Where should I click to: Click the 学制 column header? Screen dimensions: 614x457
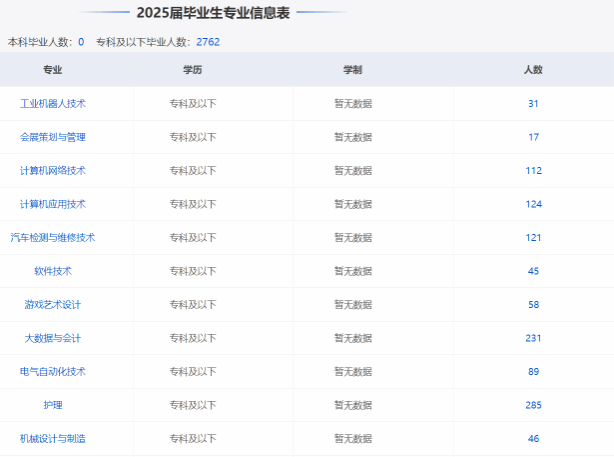(x=353, y=70)
